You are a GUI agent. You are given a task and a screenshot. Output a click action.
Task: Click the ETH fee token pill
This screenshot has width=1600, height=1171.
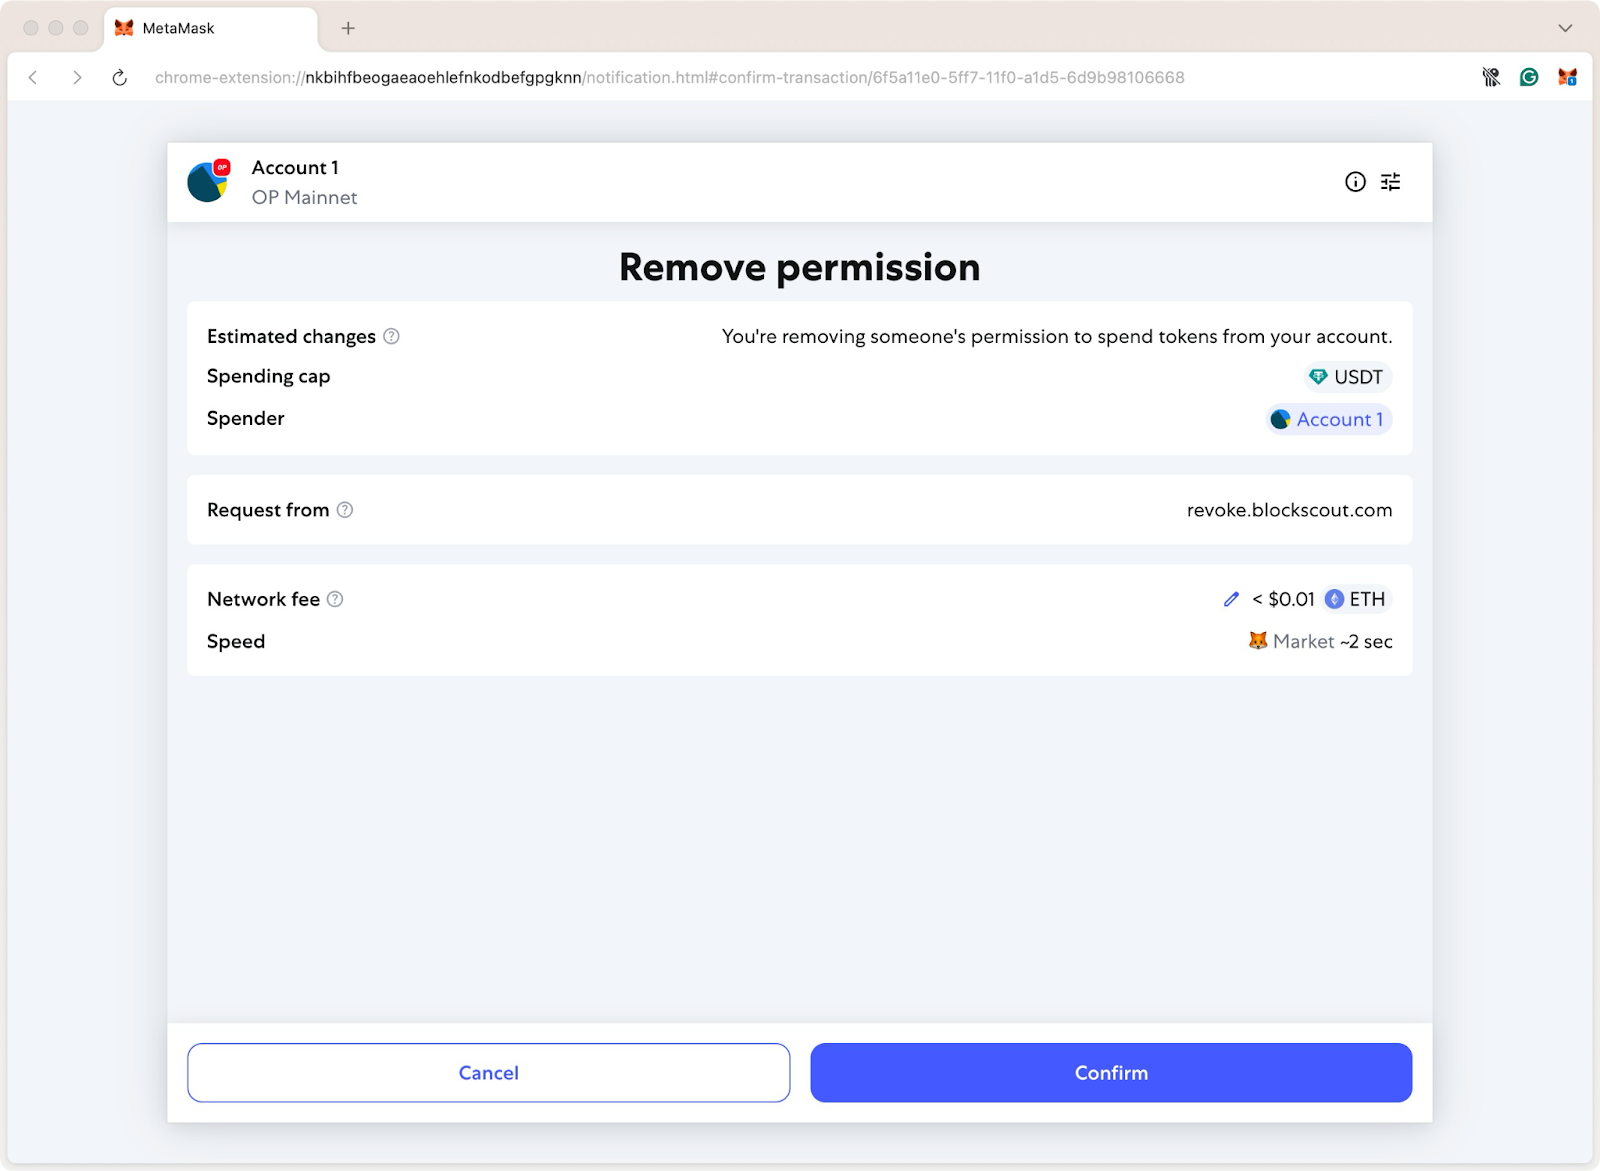[x=1357, y=599]
